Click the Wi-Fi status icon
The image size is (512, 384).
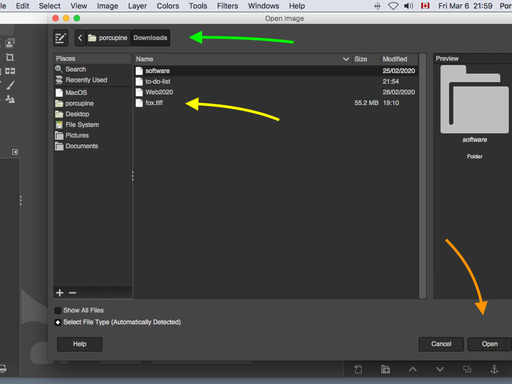coord(393,6)
